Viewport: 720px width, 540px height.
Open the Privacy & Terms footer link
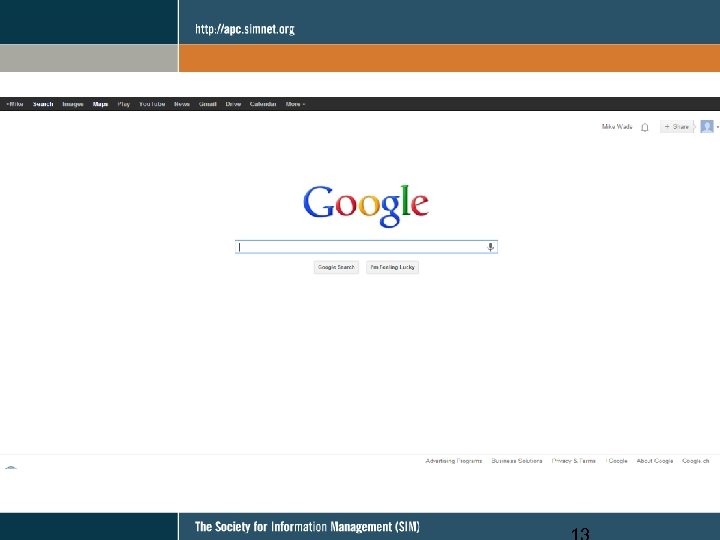point(574,461)
